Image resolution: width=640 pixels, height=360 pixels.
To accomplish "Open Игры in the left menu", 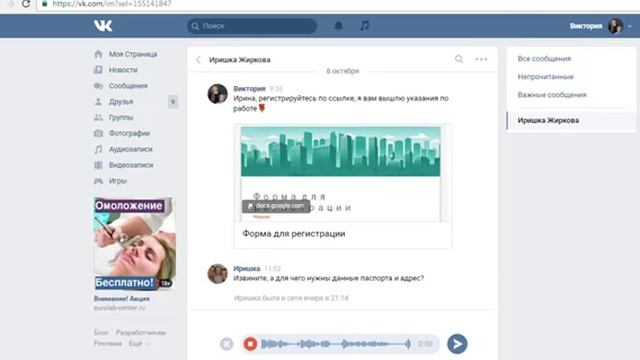I will pyautogui.click(x=118, y=181).
